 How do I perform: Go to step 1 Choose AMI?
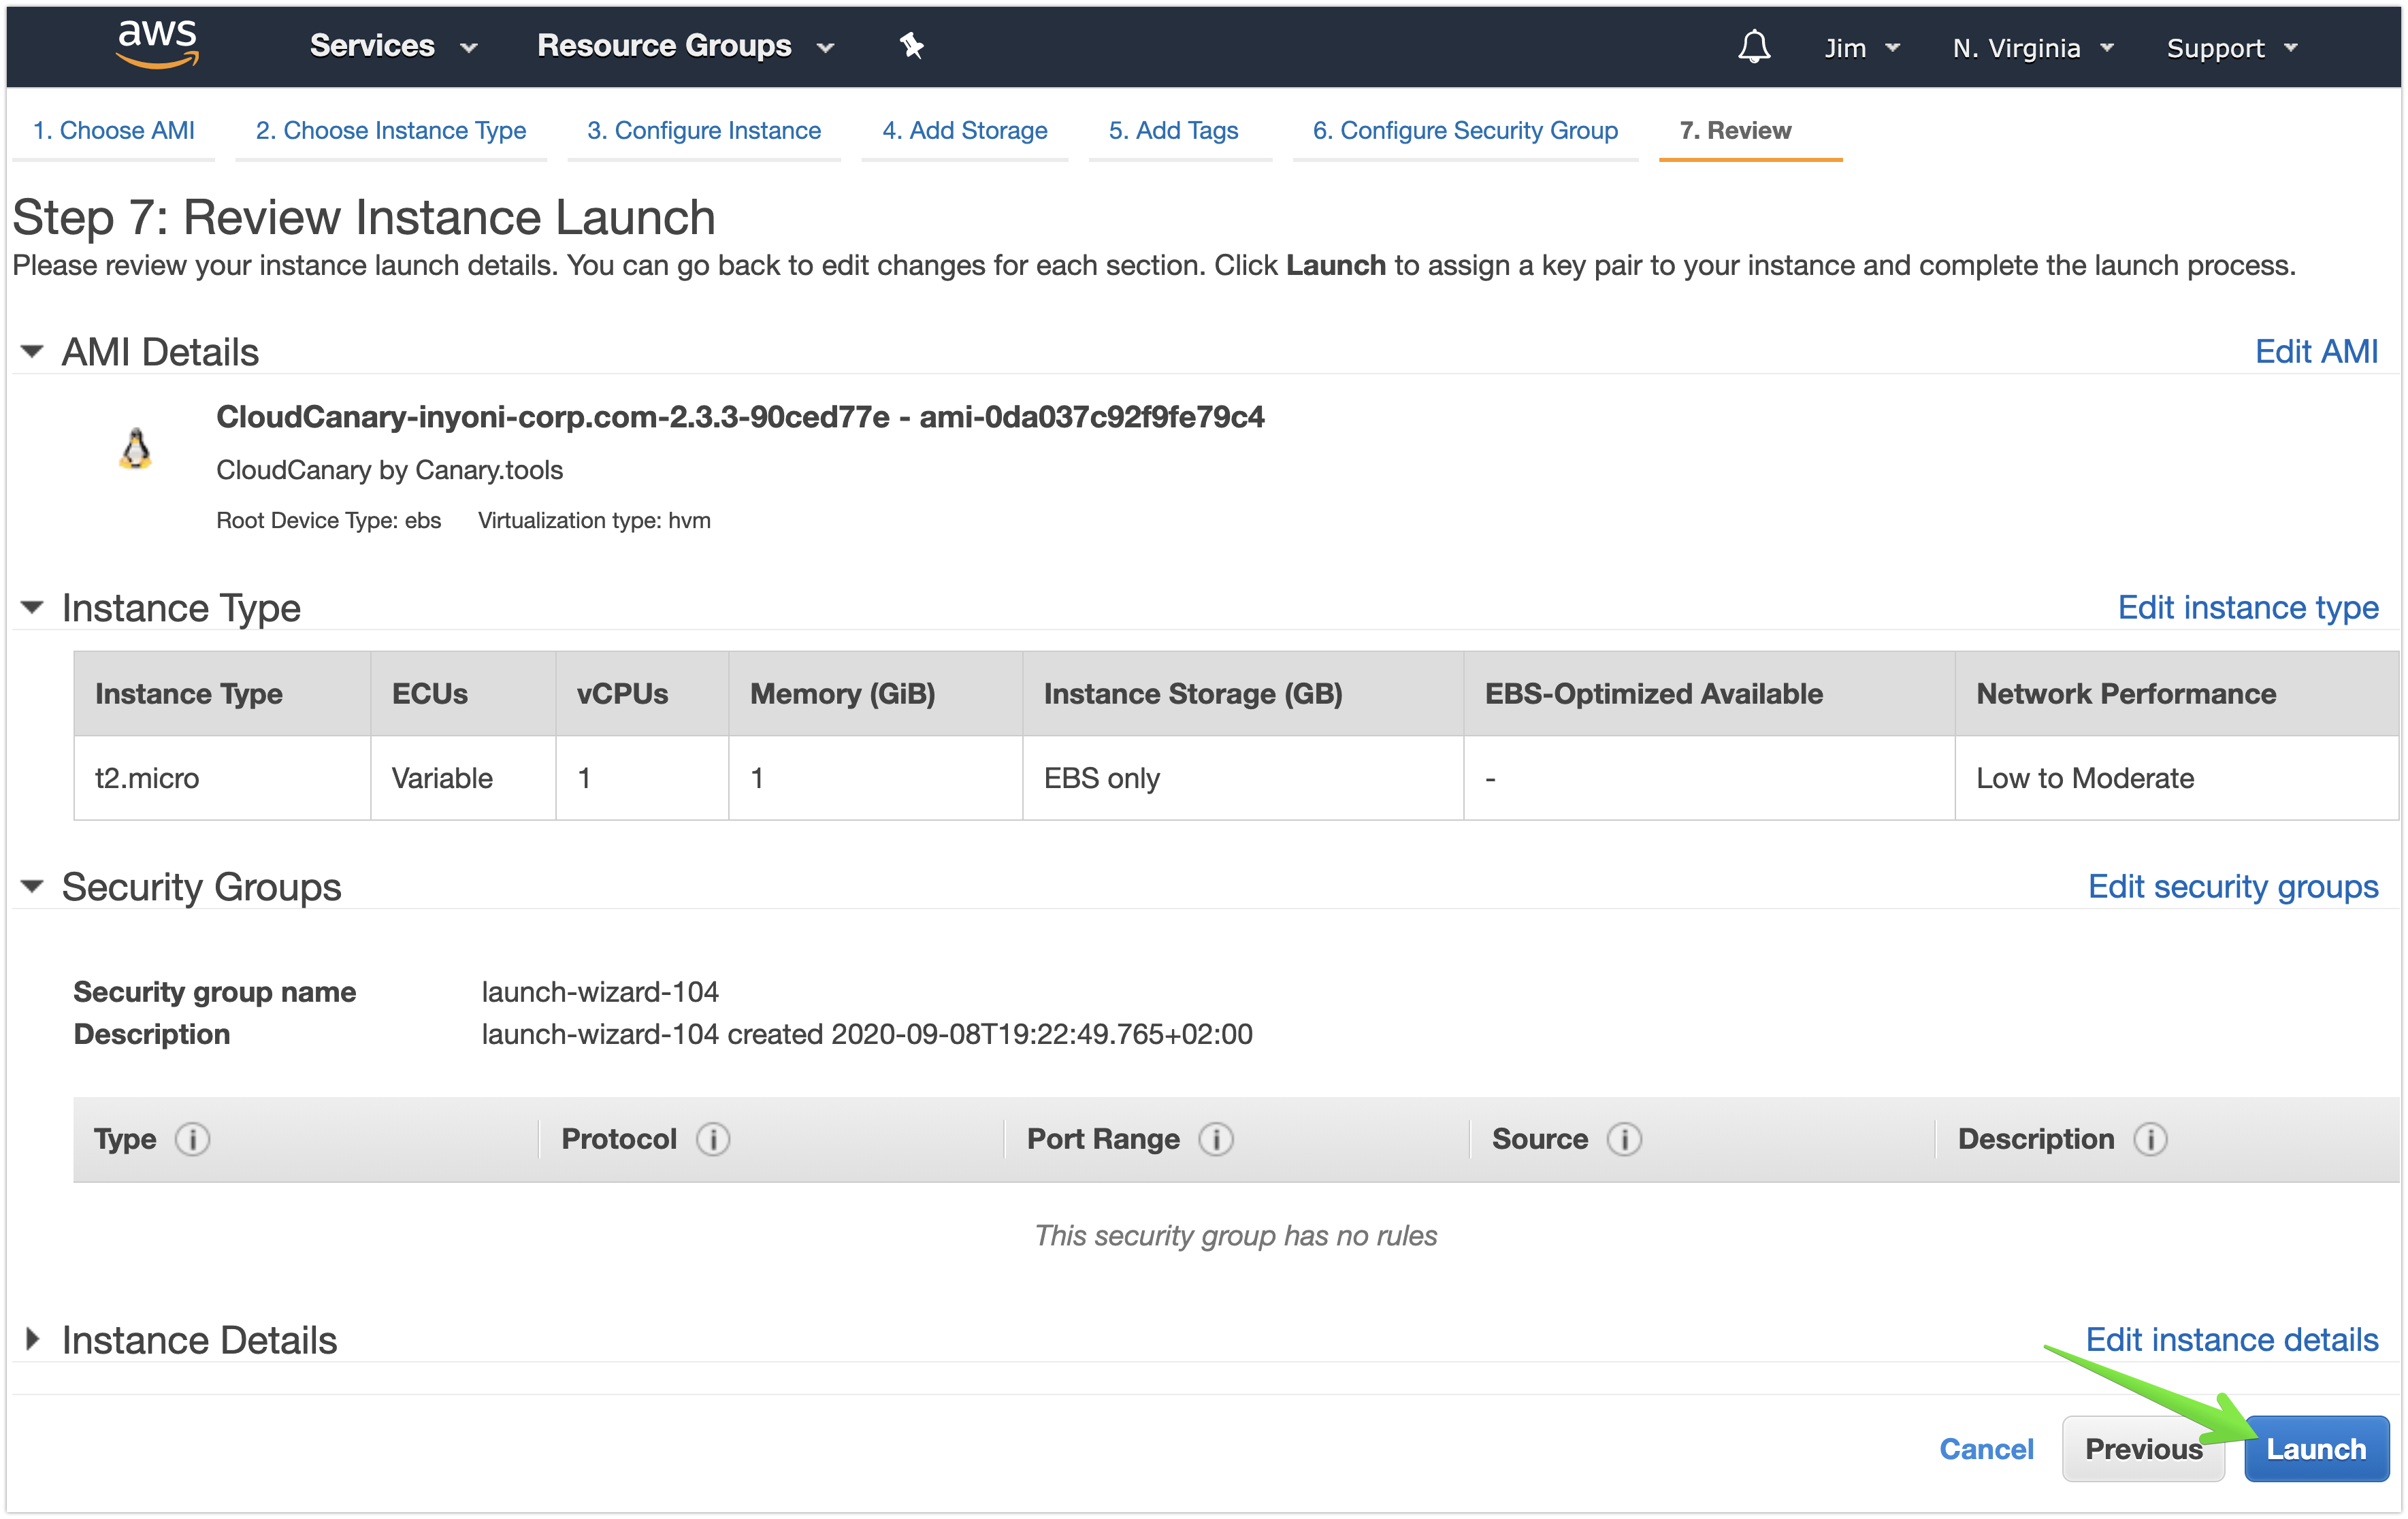(113, 131)
